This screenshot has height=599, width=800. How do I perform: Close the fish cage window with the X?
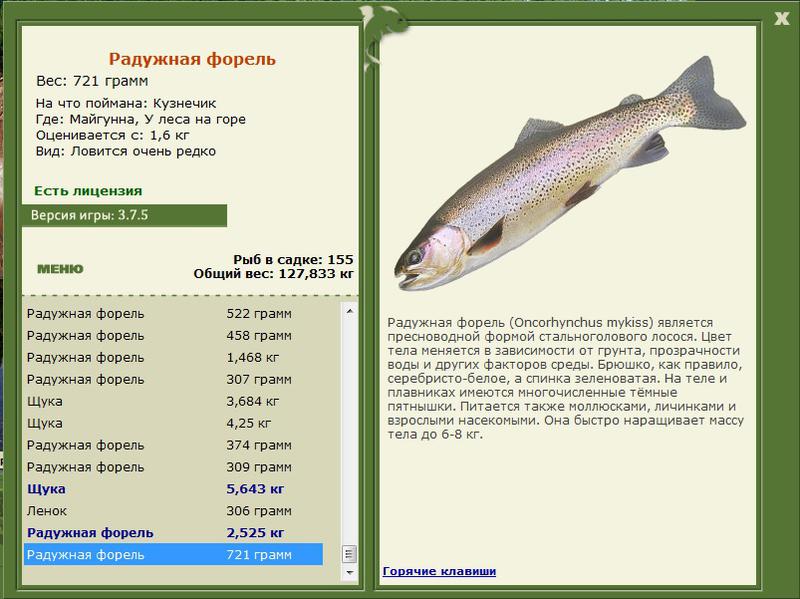pyautogui.click(x=781, y=19)
